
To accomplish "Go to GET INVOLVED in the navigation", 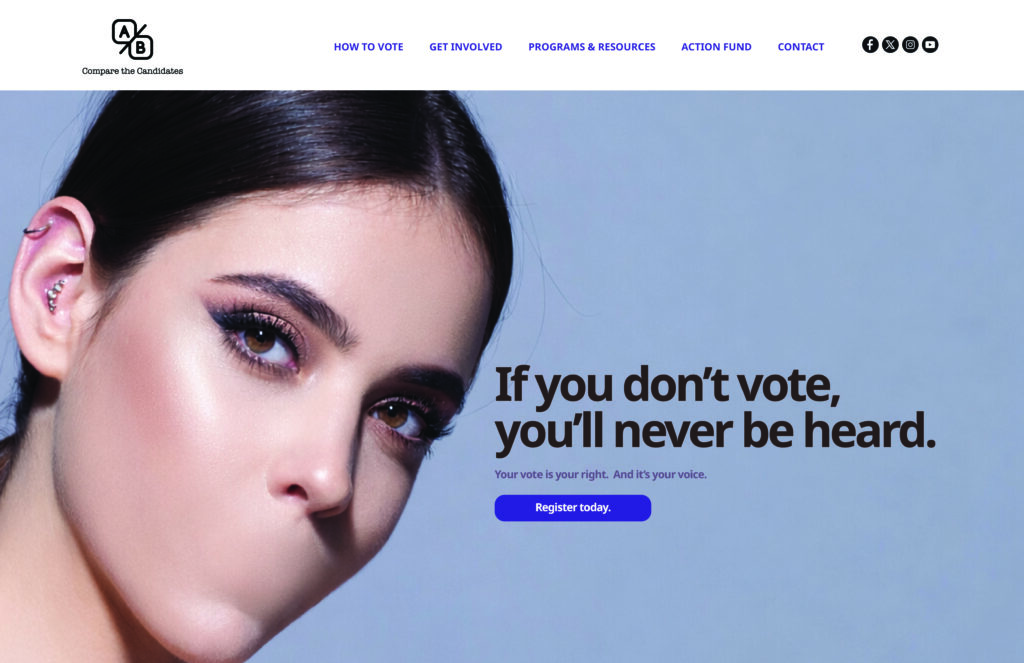I will coord(466,47).
